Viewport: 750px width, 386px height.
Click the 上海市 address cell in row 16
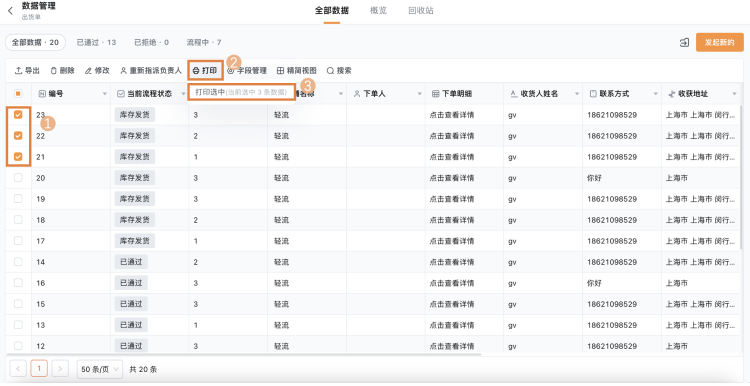(677, 283)
